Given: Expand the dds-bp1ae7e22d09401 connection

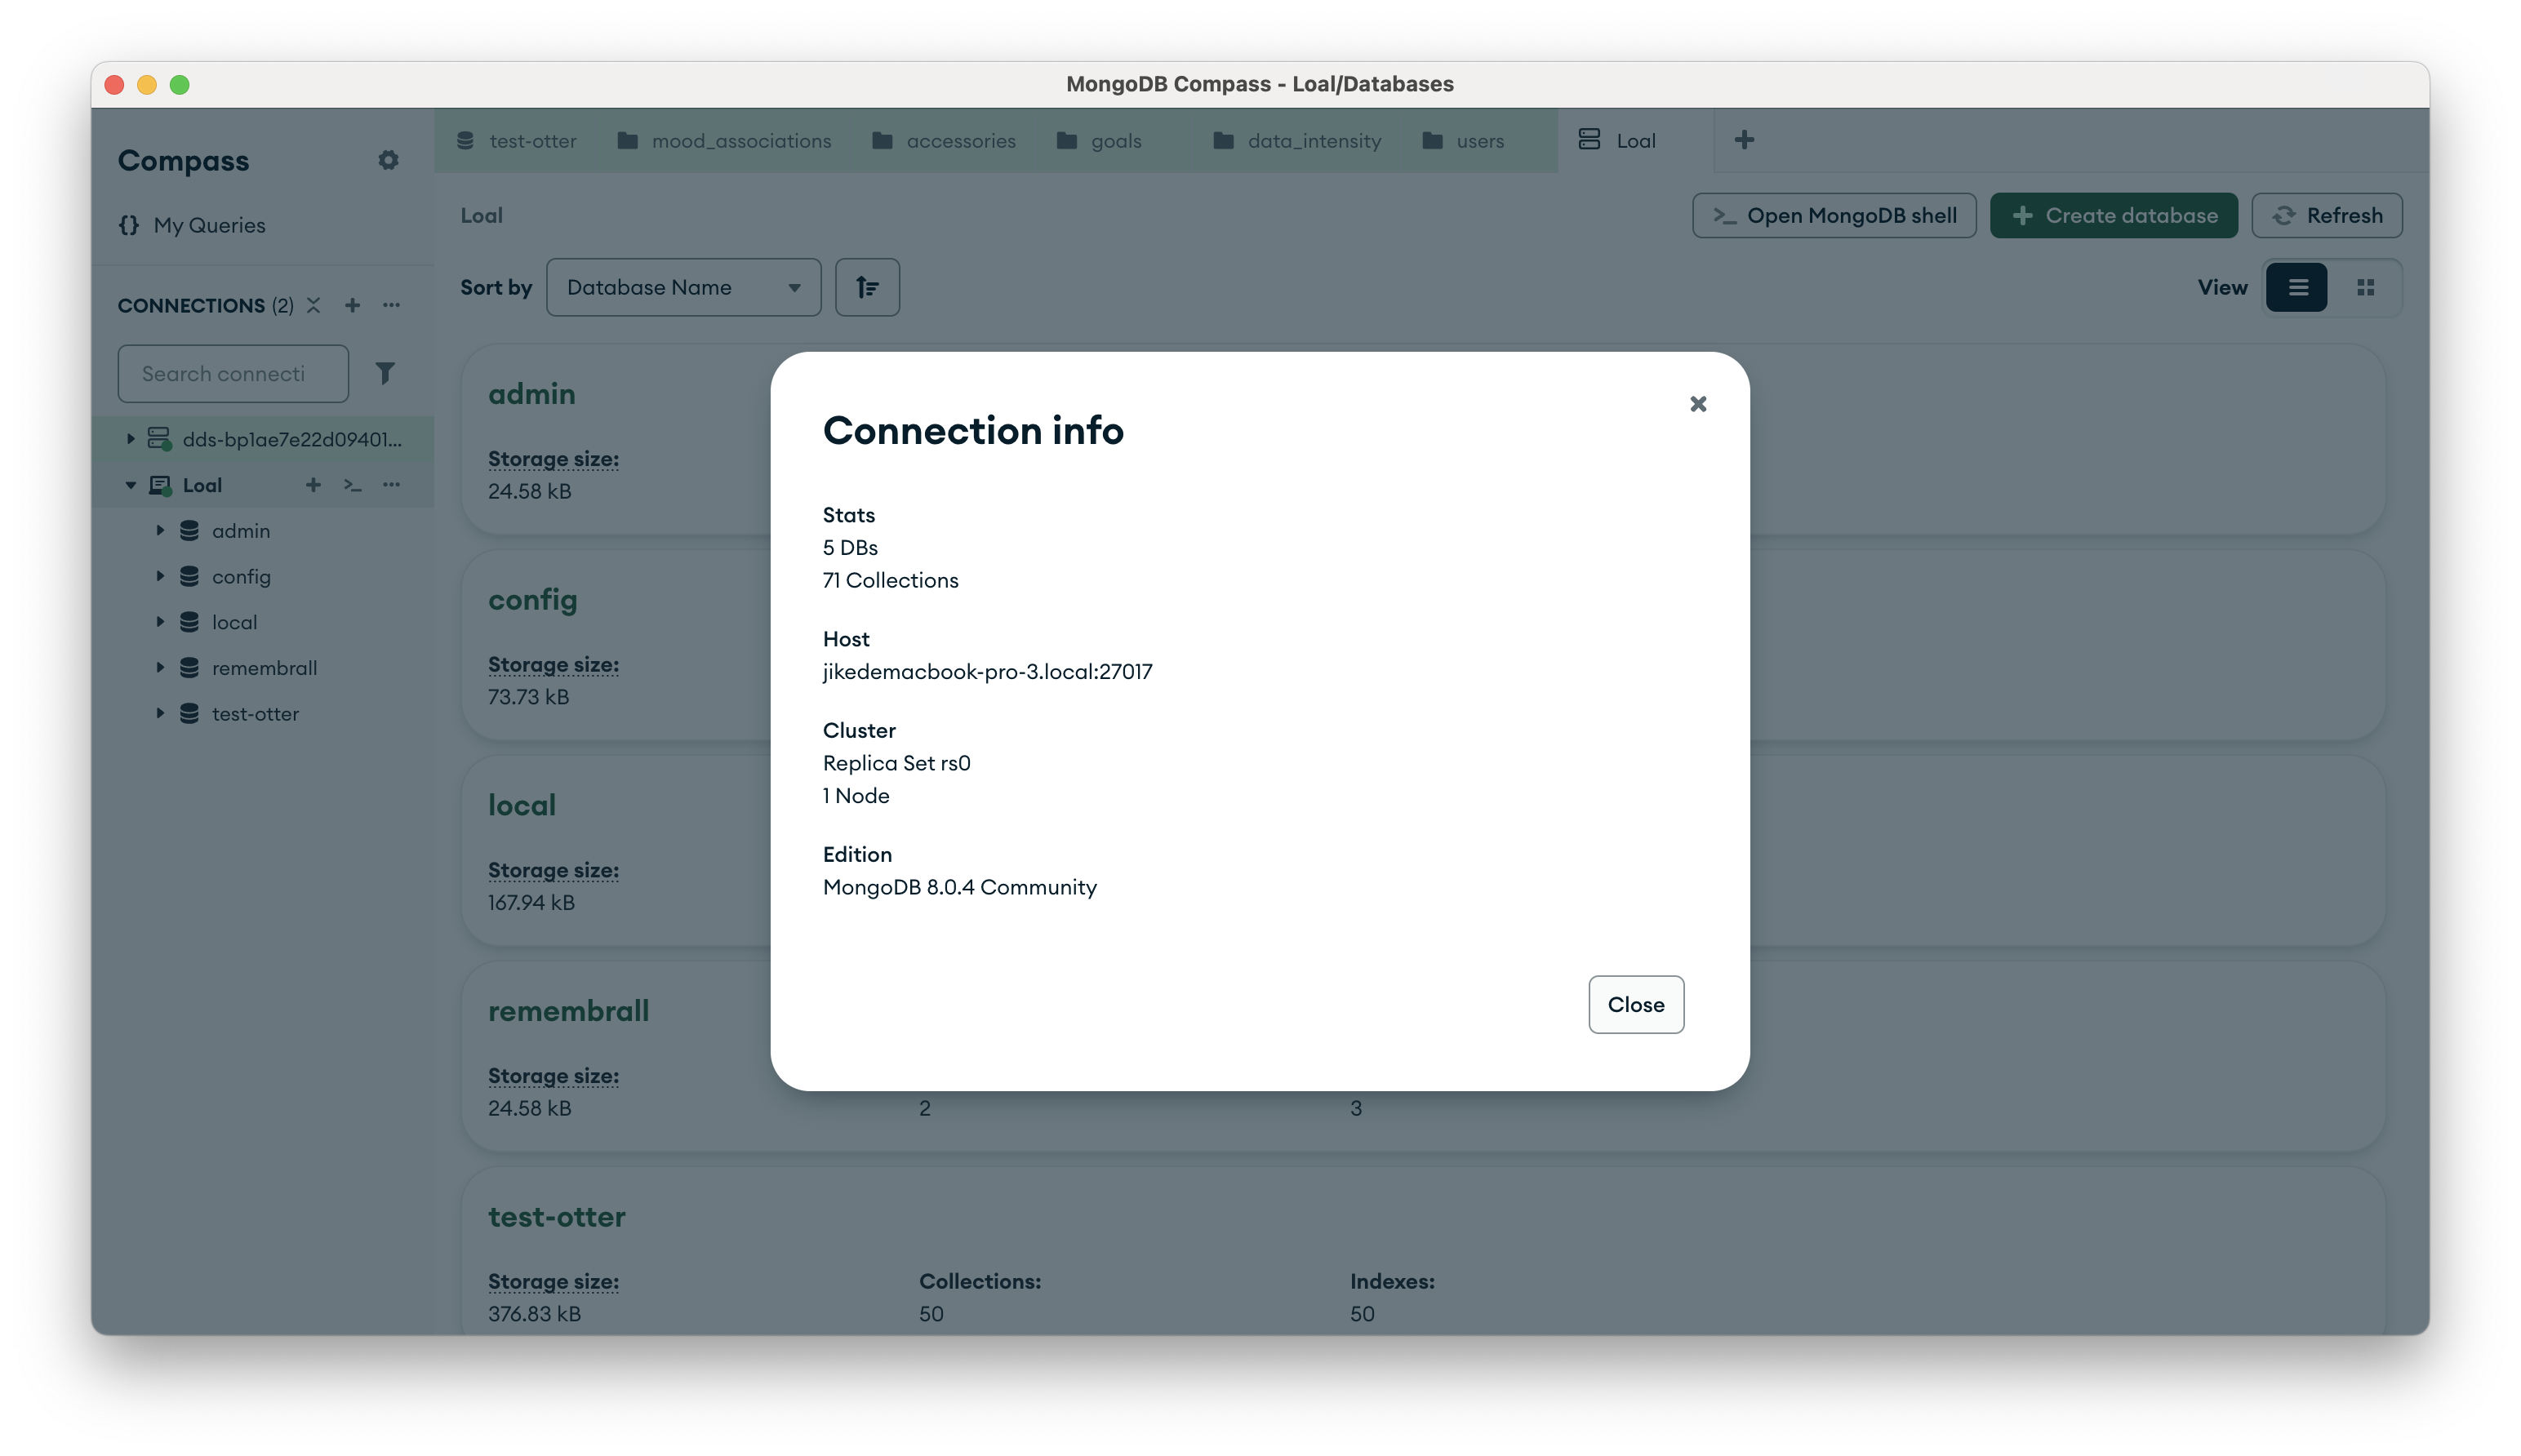Looking at the screenshot, I should [130, 439].
